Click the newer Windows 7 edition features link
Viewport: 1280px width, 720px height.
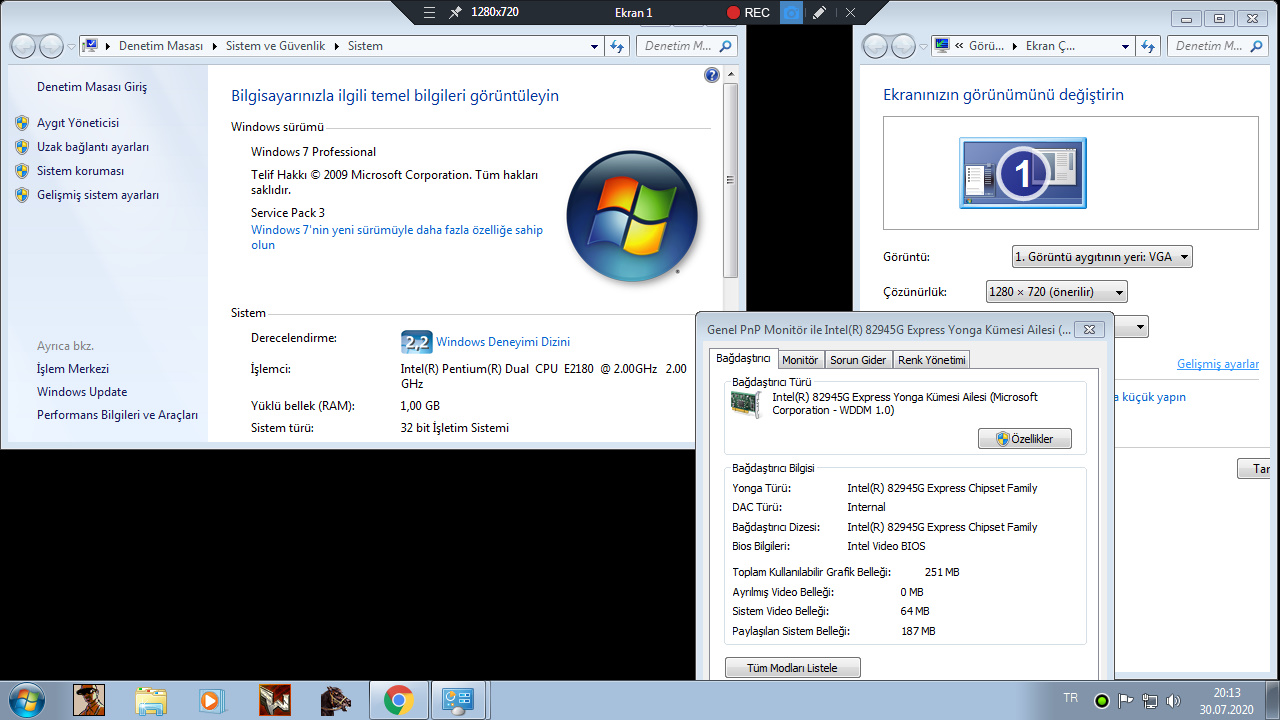pos(397,237)
